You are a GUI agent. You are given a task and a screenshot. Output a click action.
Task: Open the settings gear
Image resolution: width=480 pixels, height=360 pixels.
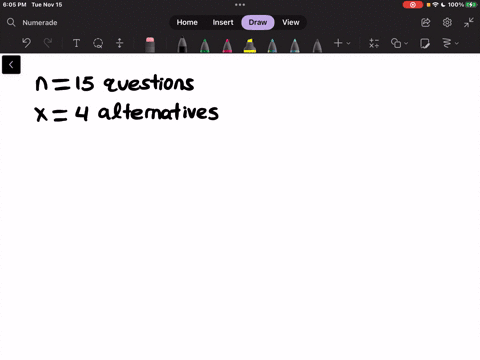pos(447,23)
